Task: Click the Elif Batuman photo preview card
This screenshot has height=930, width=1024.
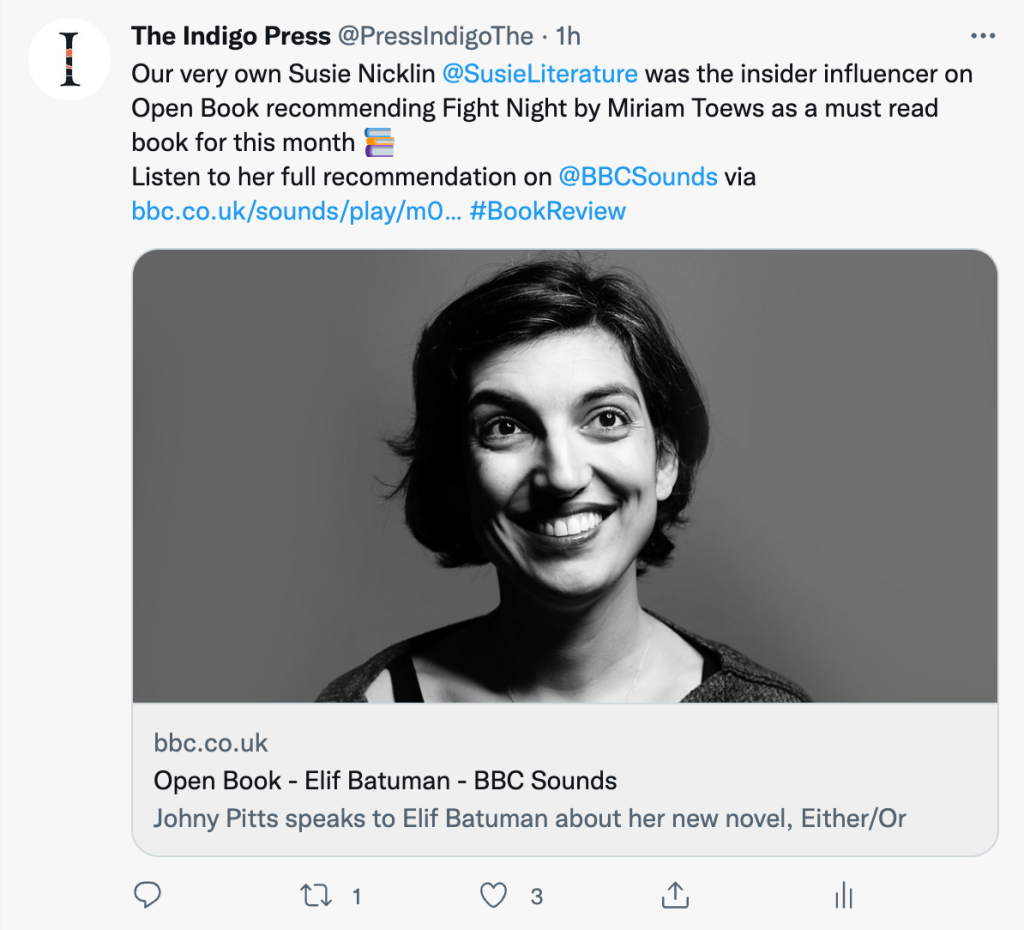Action: [570, 480]
